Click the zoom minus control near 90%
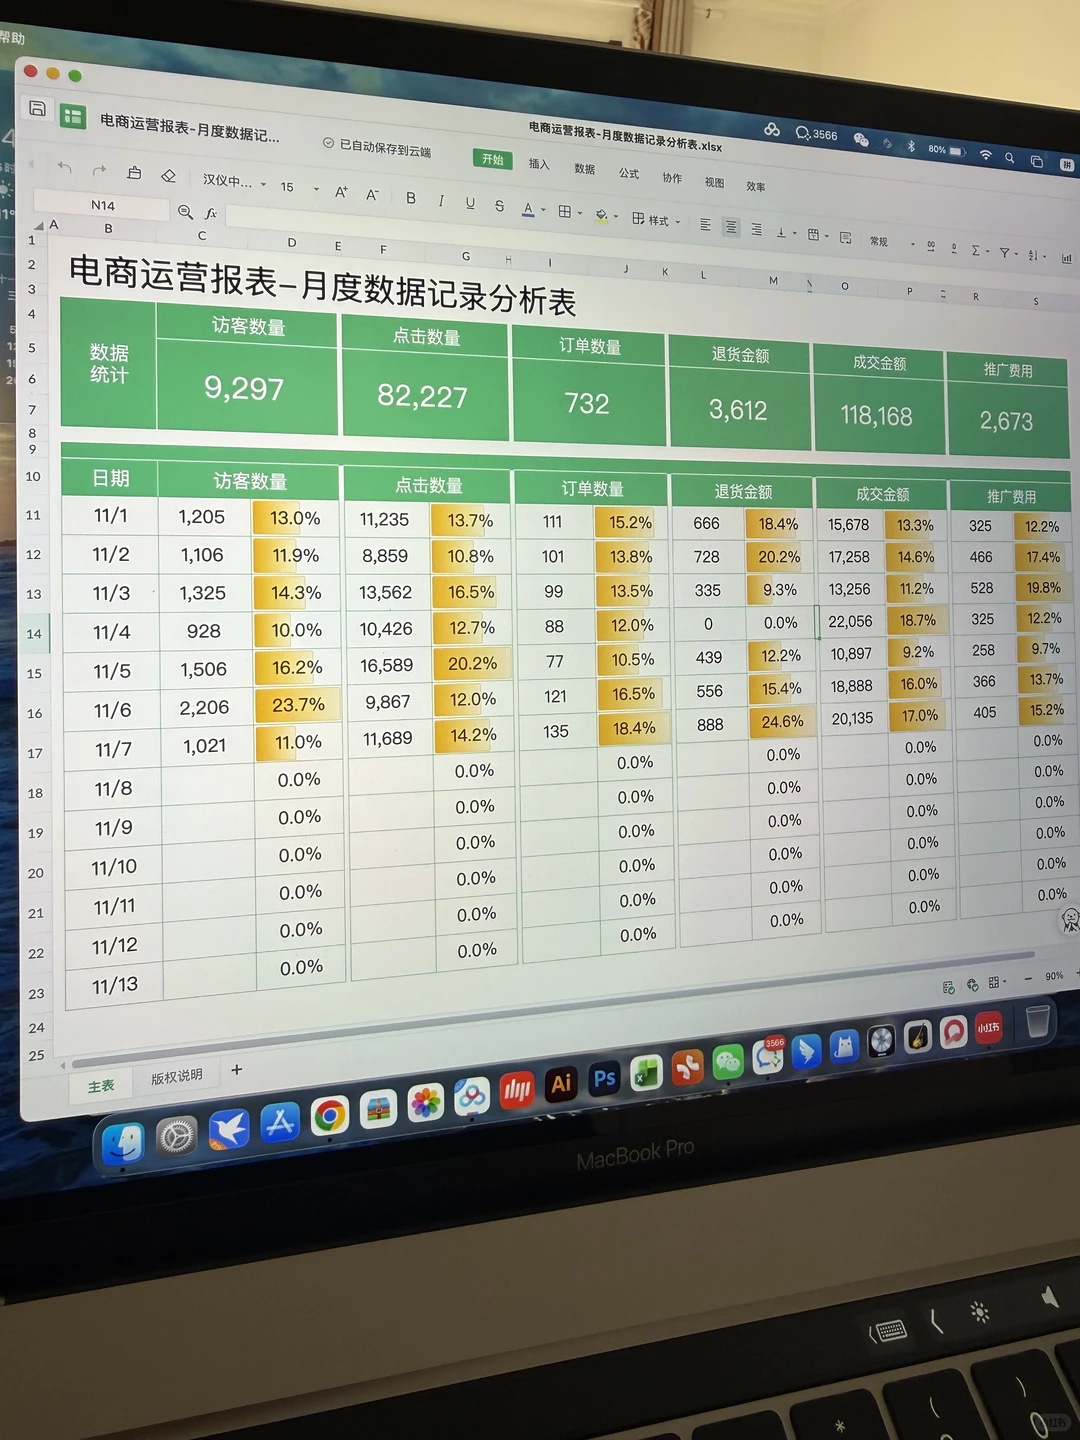The width and height of the screenshot is (1080, 1440). (x=1028, y=978)
